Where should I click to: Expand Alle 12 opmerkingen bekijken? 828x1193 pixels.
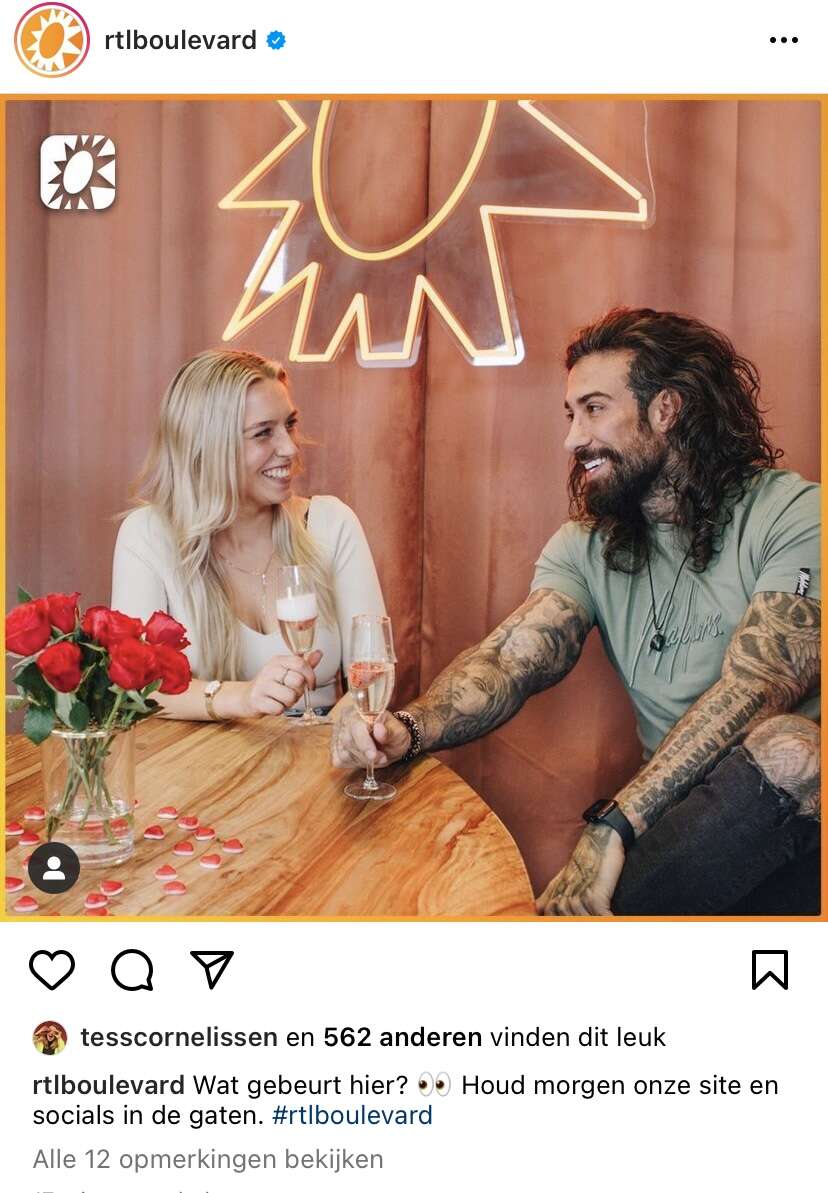(x=208, y=1160)
